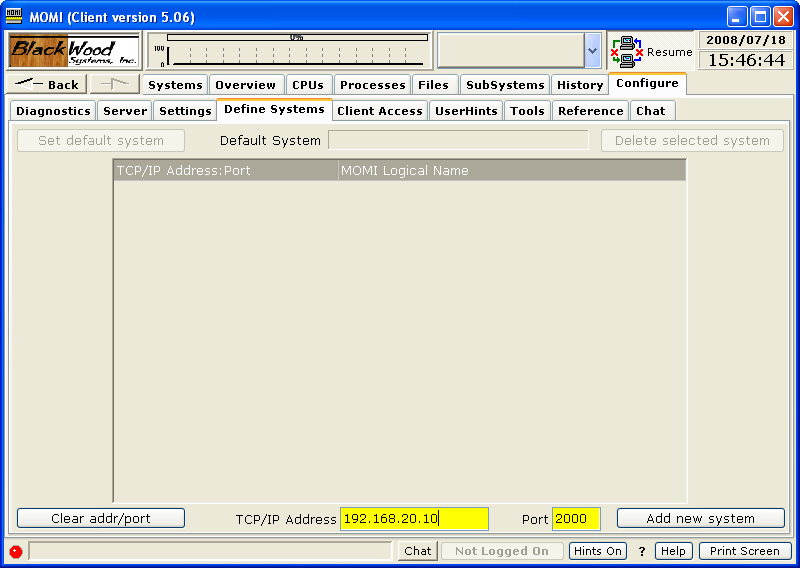Open the Client Access sub-tab

click(380, 111)
